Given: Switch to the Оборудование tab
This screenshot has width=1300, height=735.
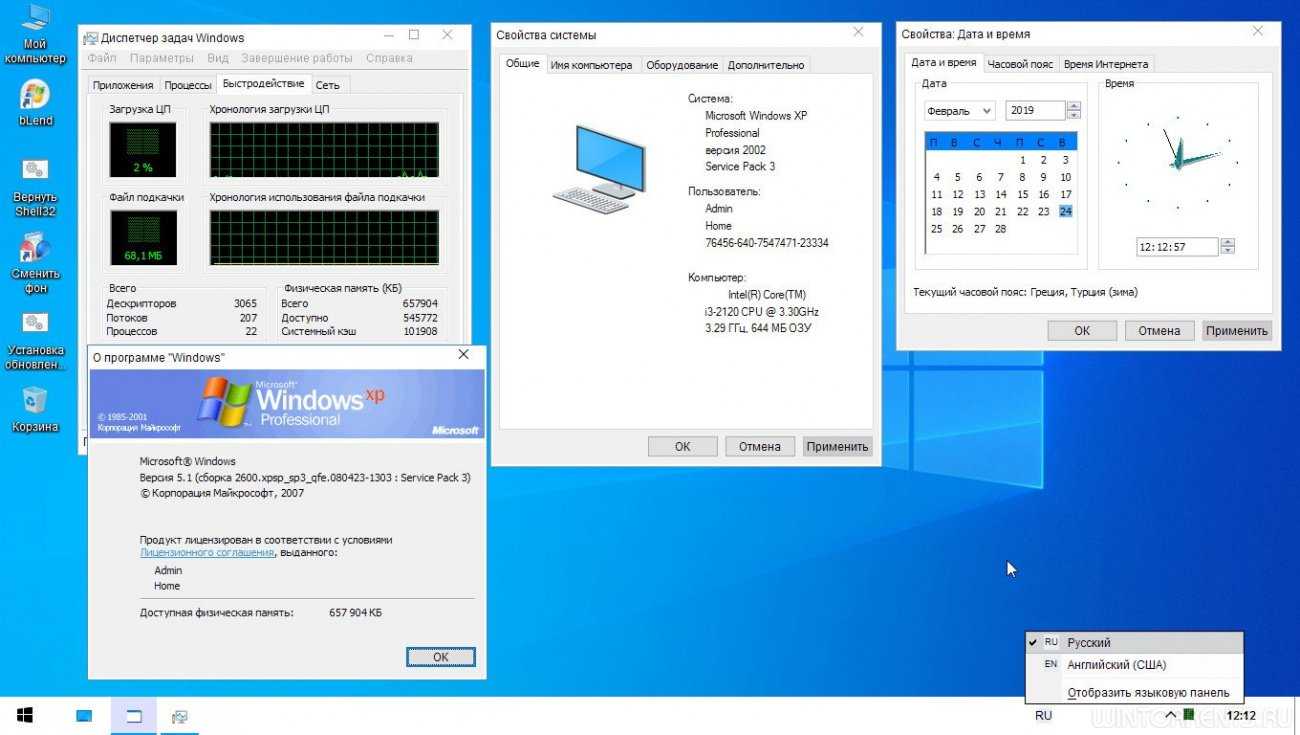Looking at the screenshot, I should 682,65.
